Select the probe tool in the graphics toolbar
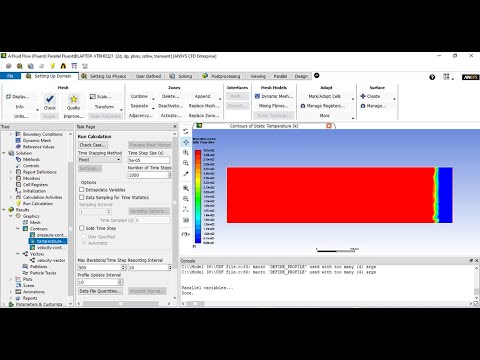The width and height of the screenshot is (480, 360). coord(186,174)
